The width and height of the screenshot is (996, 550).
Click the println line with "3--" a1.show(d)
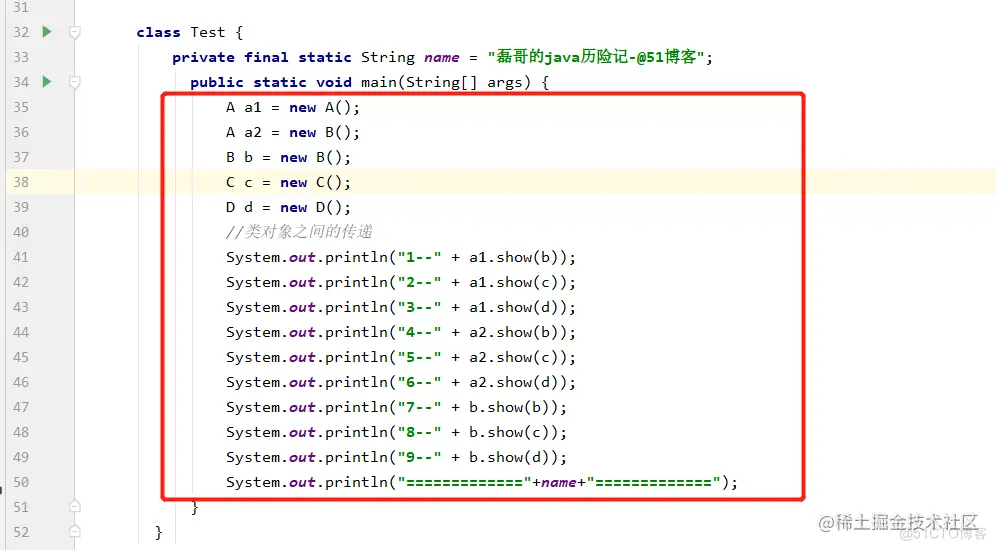tap(401, 307)
